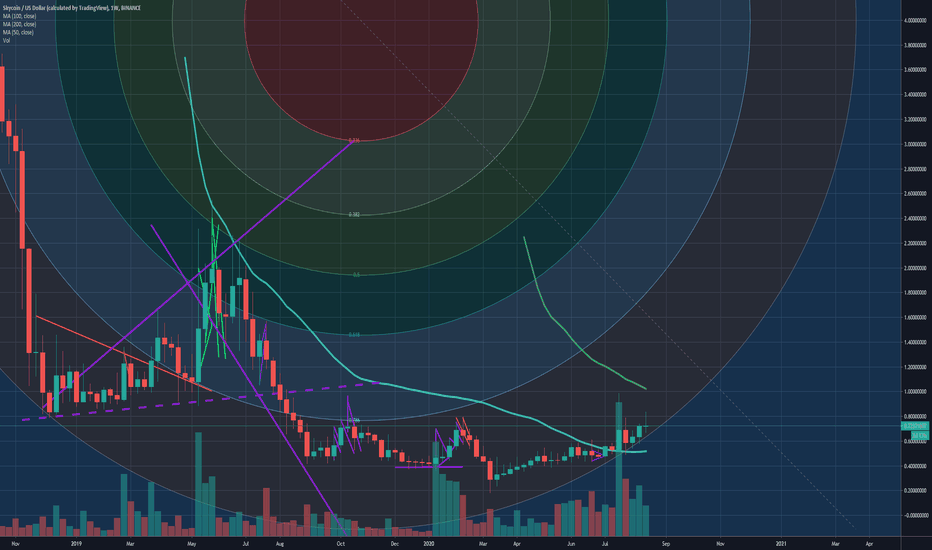932x550 pixels.
Task: Click the countdown label below current price
Action: [x=920, y=436]
